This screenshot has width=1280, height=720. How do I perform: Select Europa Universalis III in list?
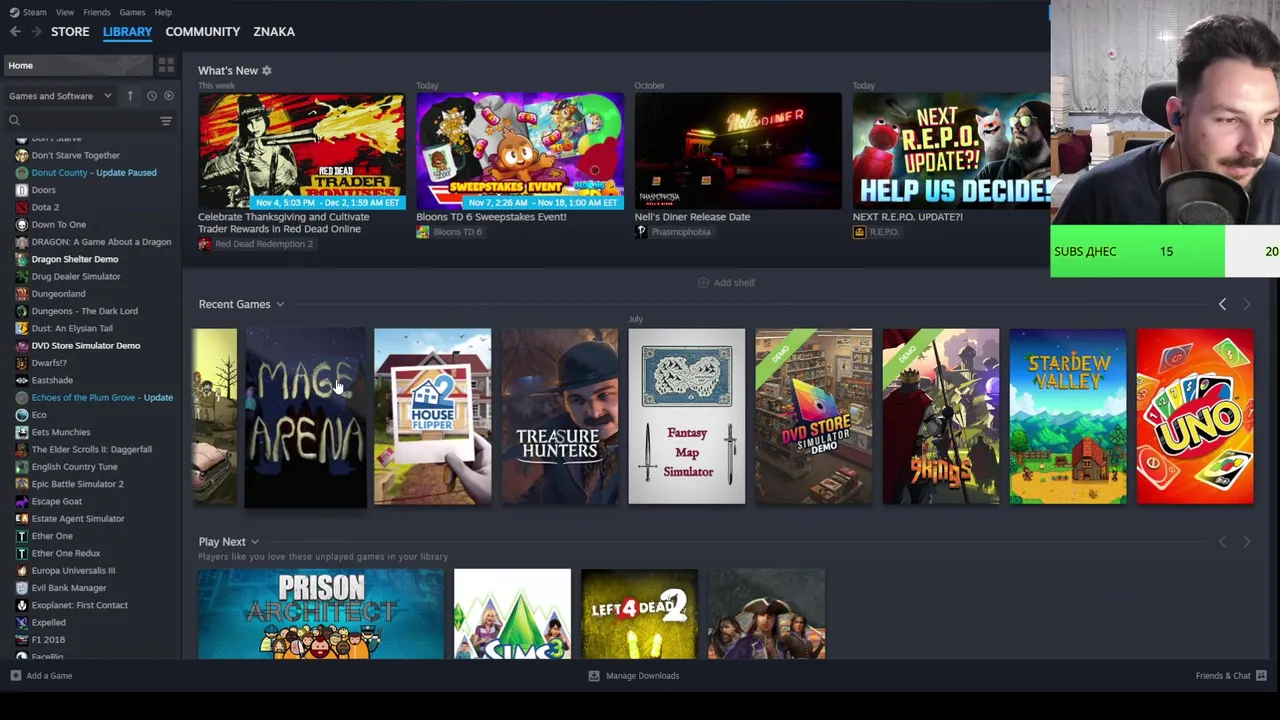coord(73,571)
